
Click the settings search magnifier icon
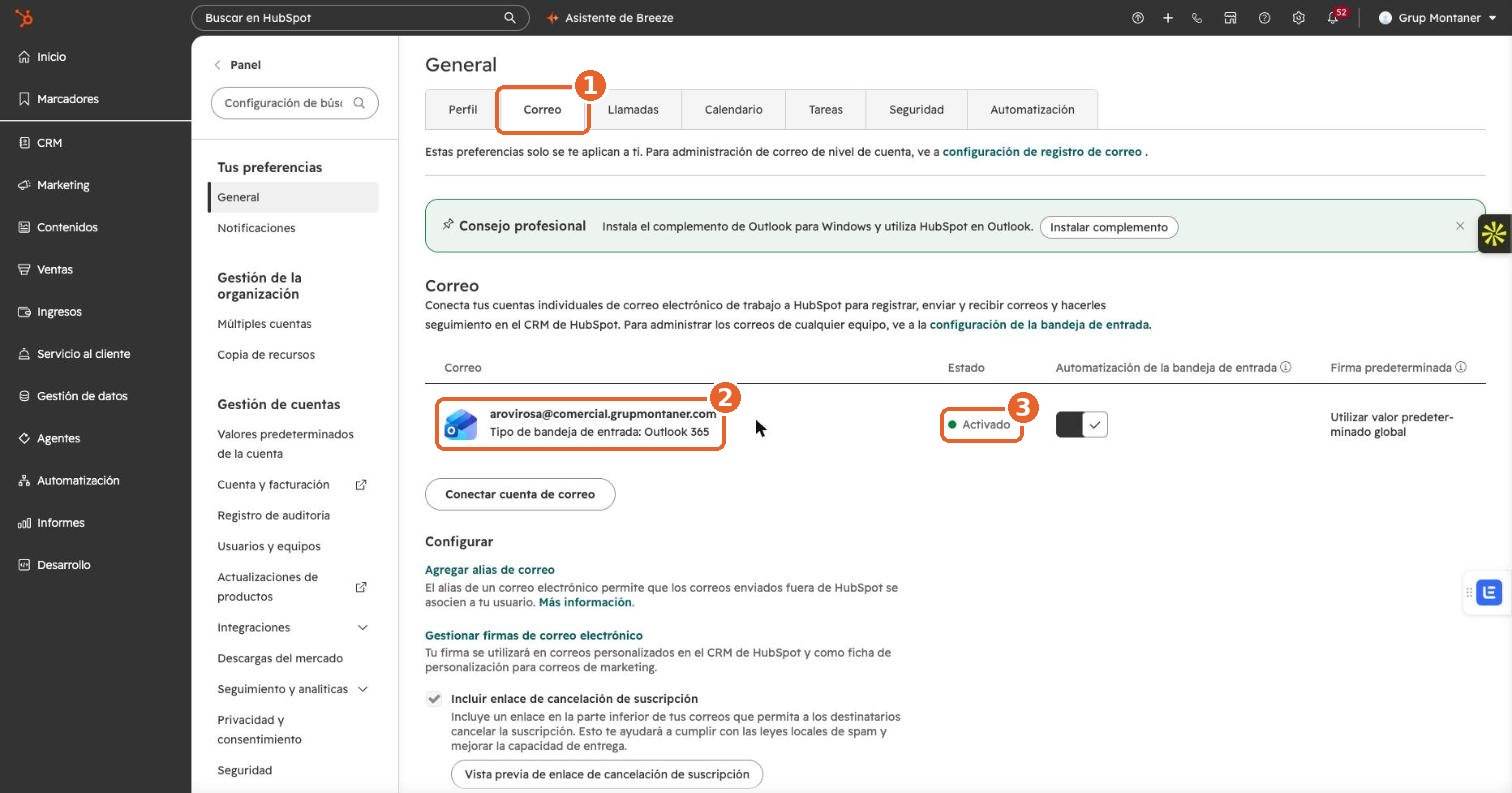click(360, 103)
